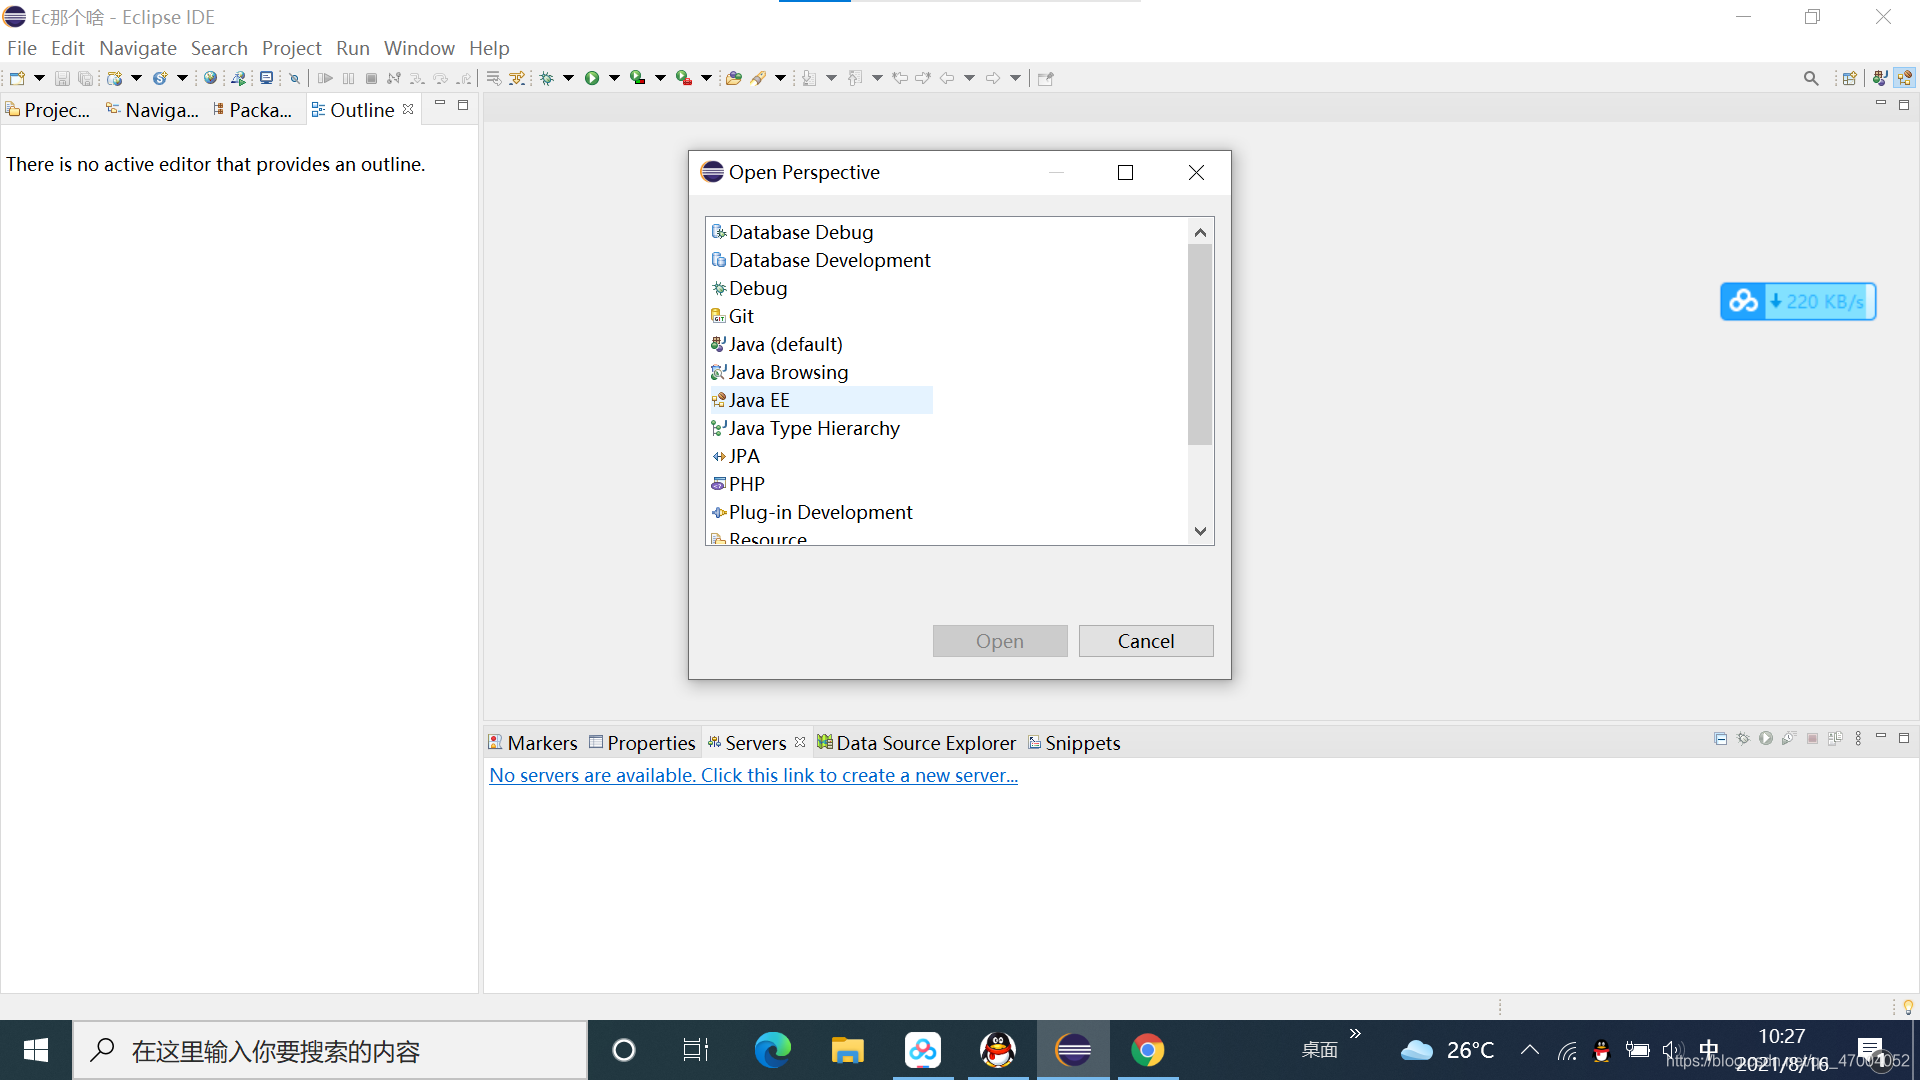
Task: Click the Step Return icon
Action: click(463, 78)
